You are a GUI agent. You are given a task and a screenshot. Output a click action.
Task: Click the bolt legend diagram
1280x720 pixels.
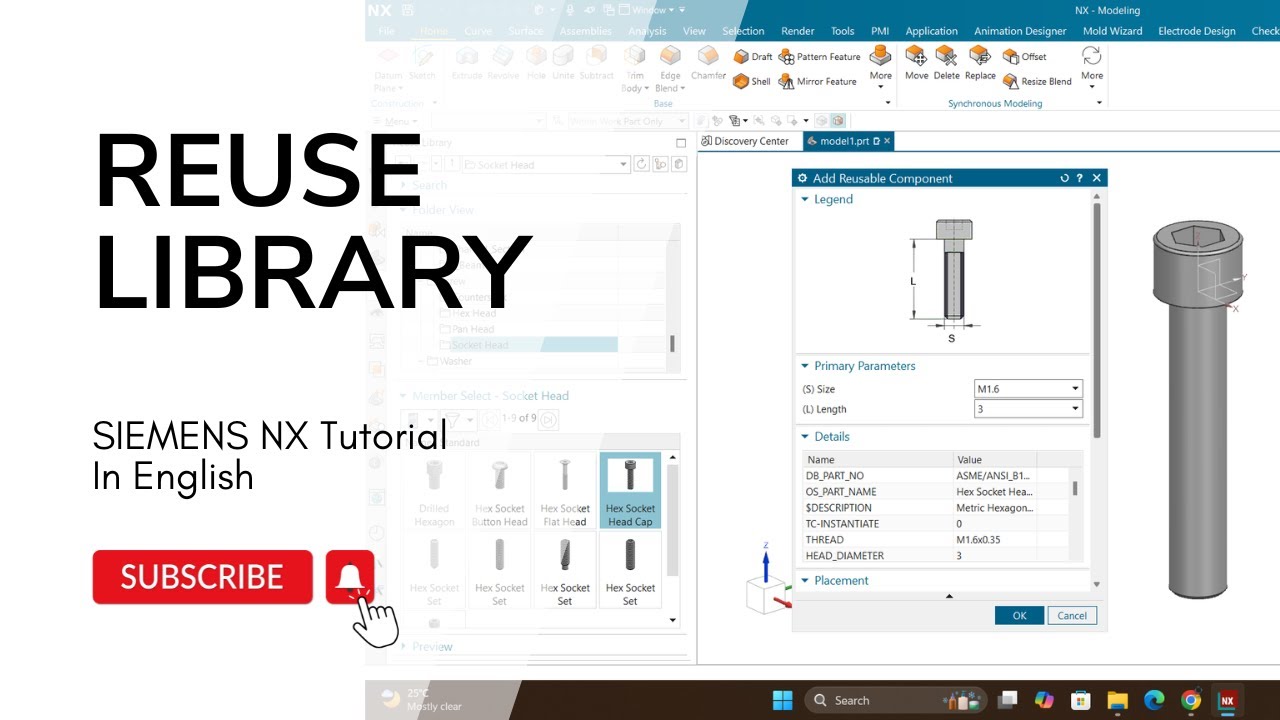point(945,279)
